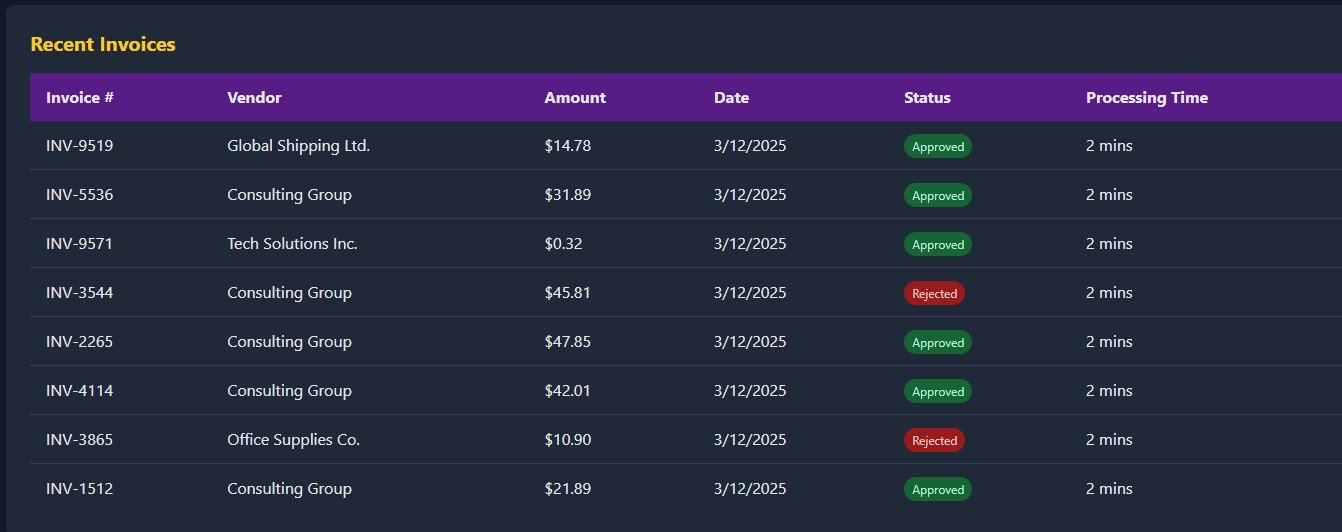Click the Rejected badge for INV-3865
Image resolution: width=1342 pixels, height=532 pixels.
pyautogui.click(x=934, y=440)
